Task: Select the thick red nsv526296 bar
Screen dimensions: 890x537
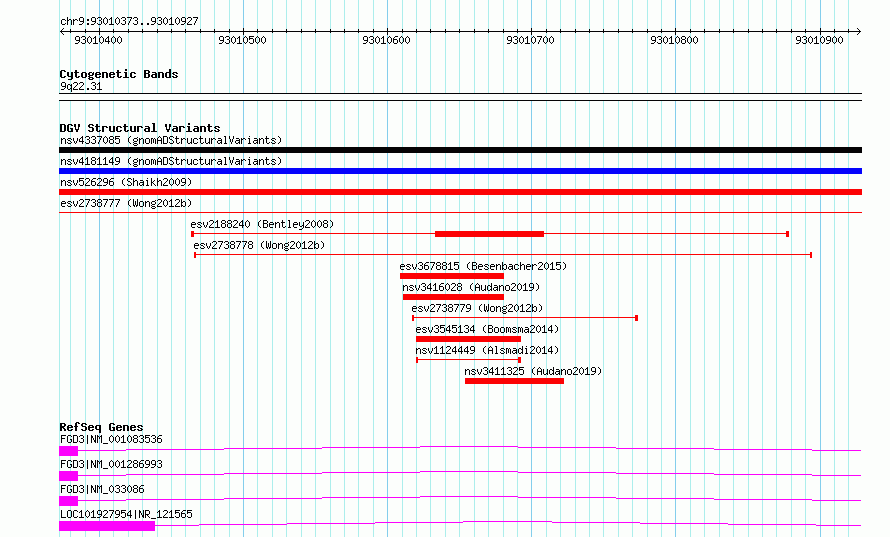Action: (x=460, y=192)
